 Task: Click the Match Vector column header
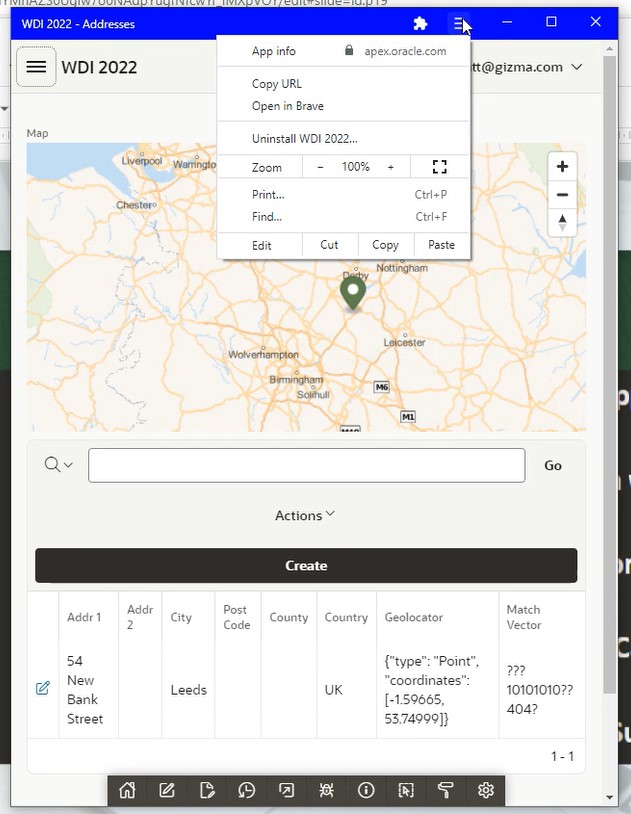point(523,617)
